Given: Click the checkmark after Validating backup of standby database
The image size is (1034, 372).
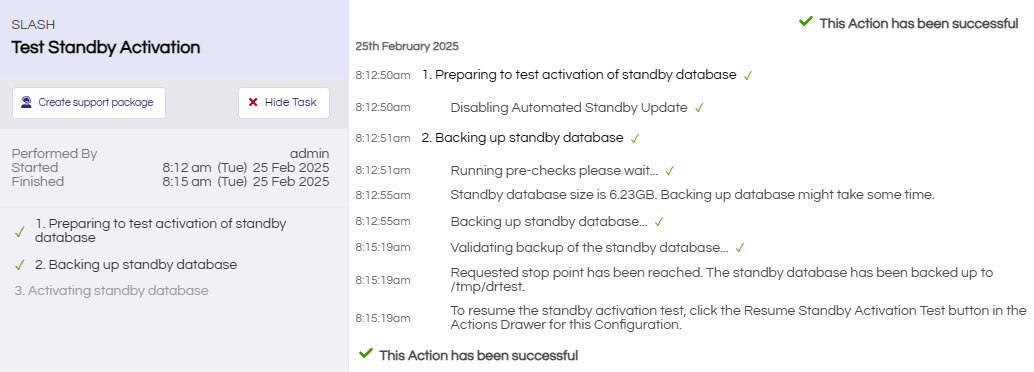Looking at the screenshot, I should 740,248.
